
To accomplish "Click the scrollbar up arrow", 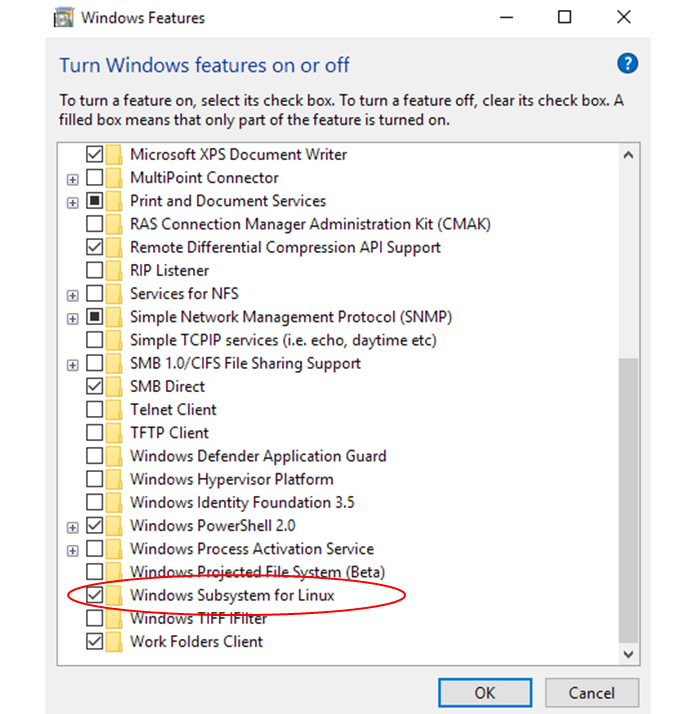I will pos(629,155).
